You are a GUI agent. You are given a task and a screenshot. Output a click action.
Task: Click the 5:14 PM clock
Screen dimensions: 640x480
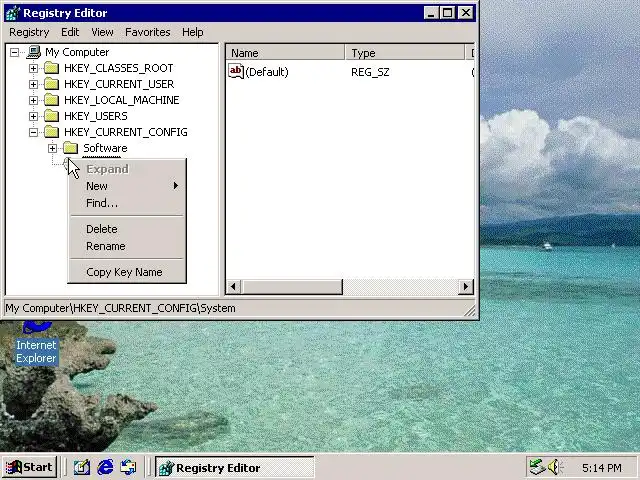[602, 468]
